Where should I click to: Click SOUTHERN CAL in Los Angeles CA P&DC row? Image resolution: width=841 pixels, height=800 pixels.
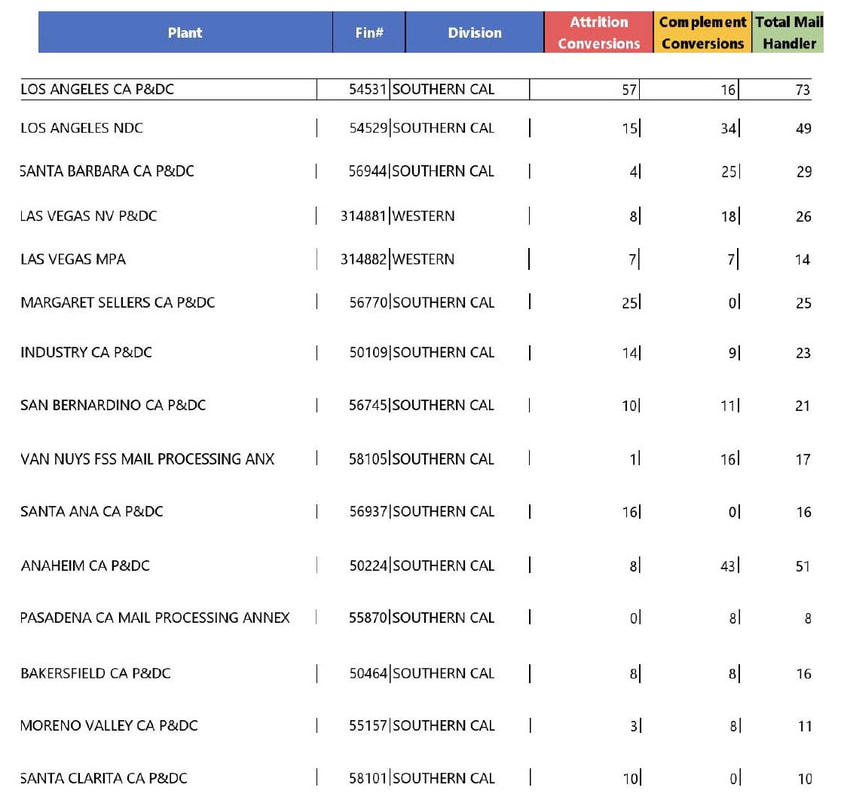[x=443, y=89]
